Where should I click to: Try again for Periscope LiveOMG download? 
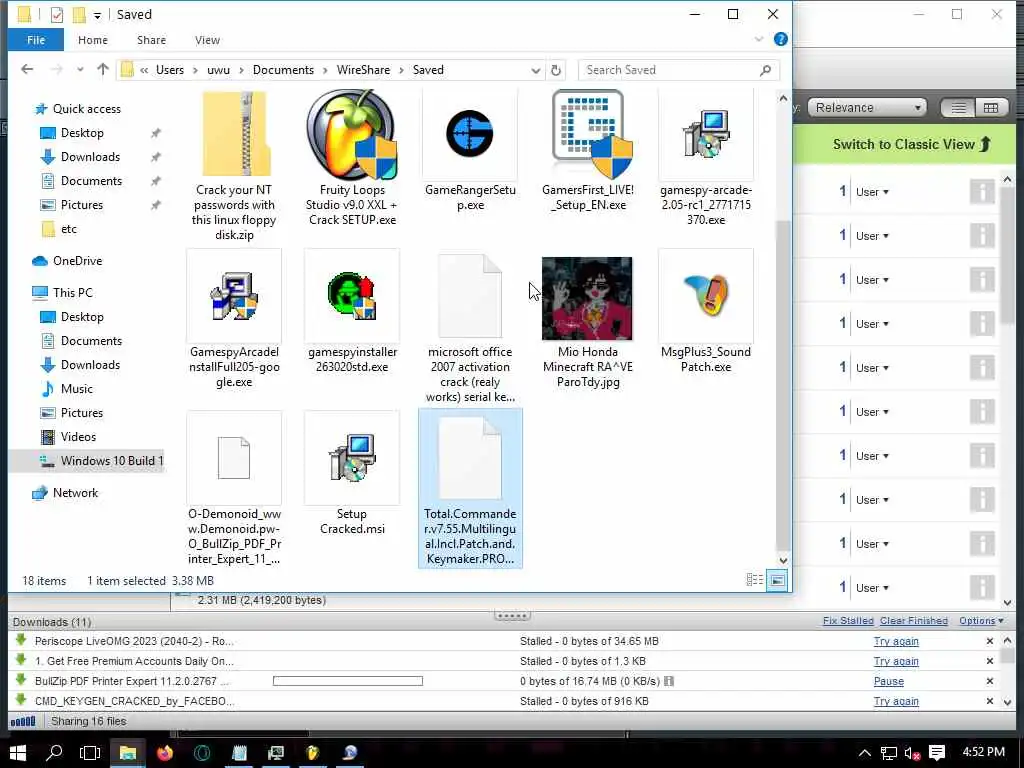[x=896, y=641]
